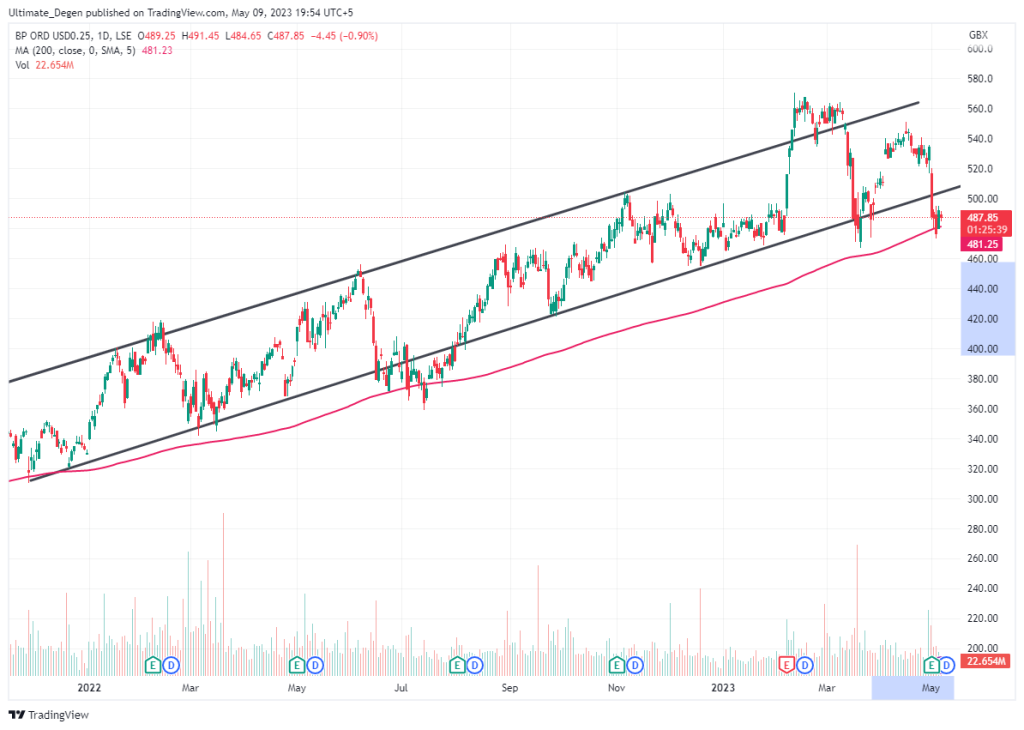Open the earnings E marker at May 2022

297,665
